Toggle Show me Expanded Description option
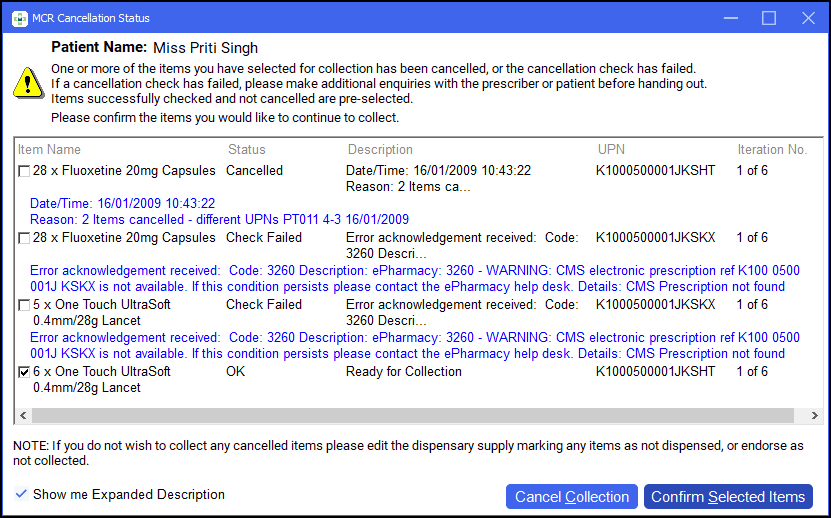The width and height of the screenshot is (831, 518). [22, 494]
